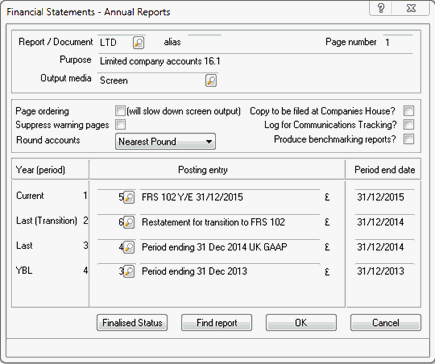Open lookup for Last (Transition) posting entry
435x364 pixels.
point(129,222)
